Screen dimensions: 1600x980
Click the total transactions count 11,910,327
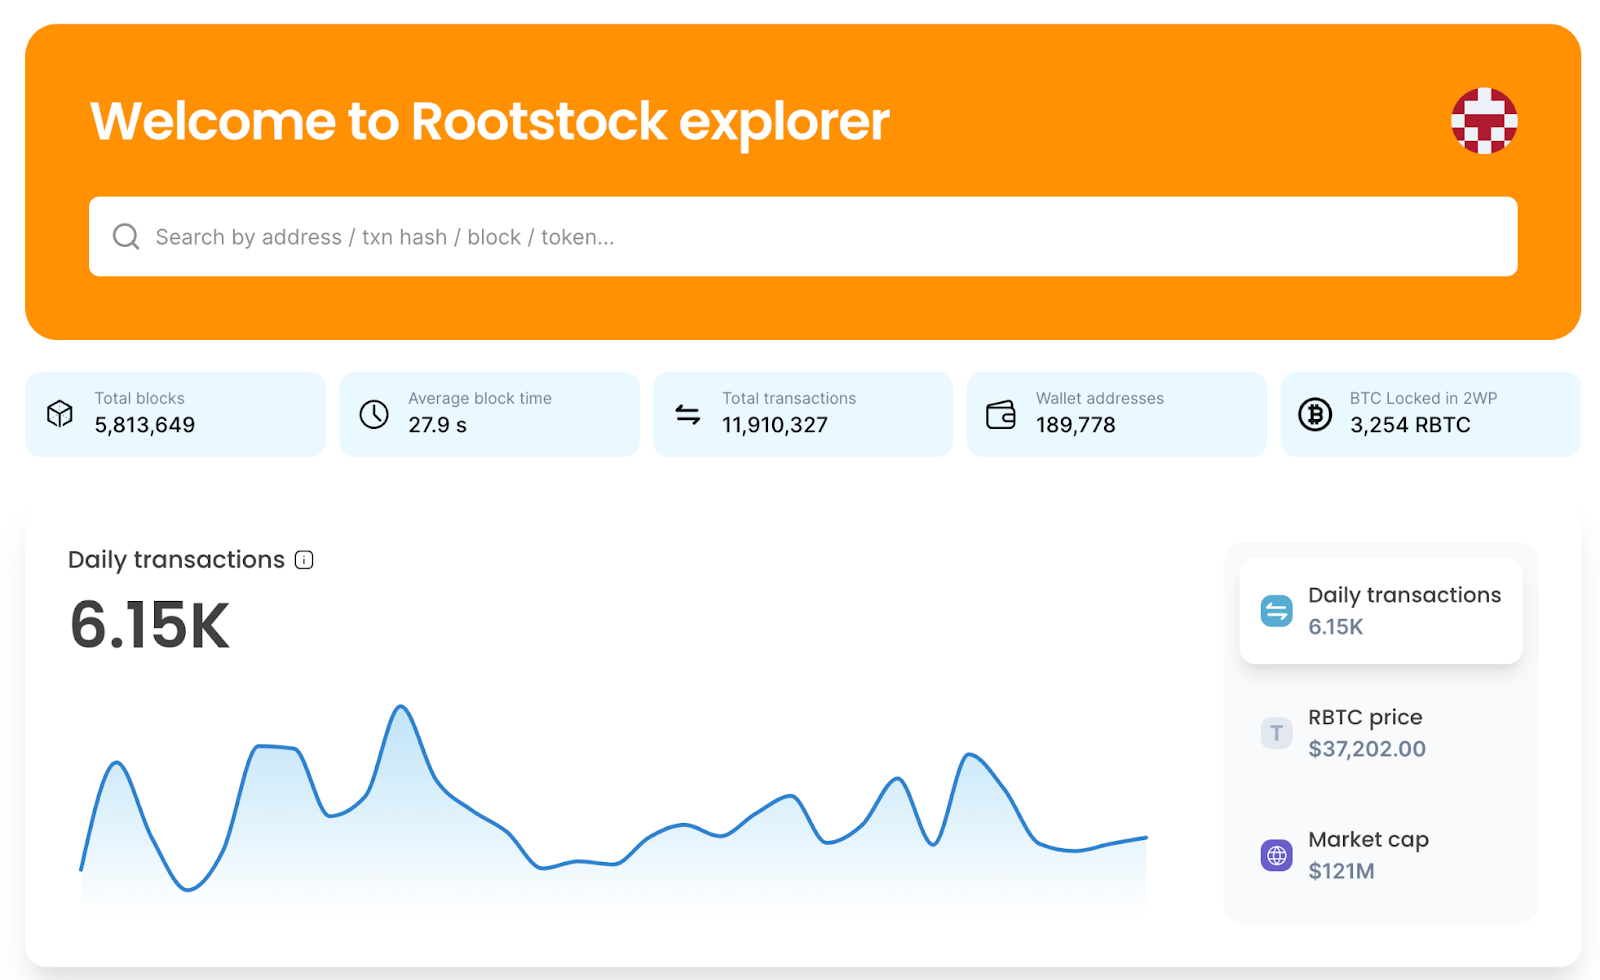click(775, 424)
